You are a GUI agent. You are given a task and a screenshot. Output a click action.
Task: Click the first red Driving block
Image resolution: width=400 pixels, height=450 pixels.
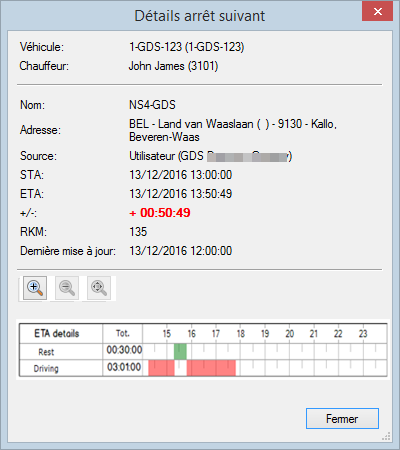(x=161, y=368)
